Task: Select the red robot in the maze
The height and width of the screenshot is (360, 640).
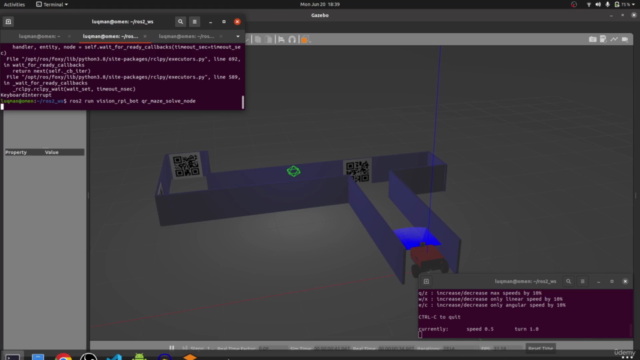Action: (x=428, y=260)
